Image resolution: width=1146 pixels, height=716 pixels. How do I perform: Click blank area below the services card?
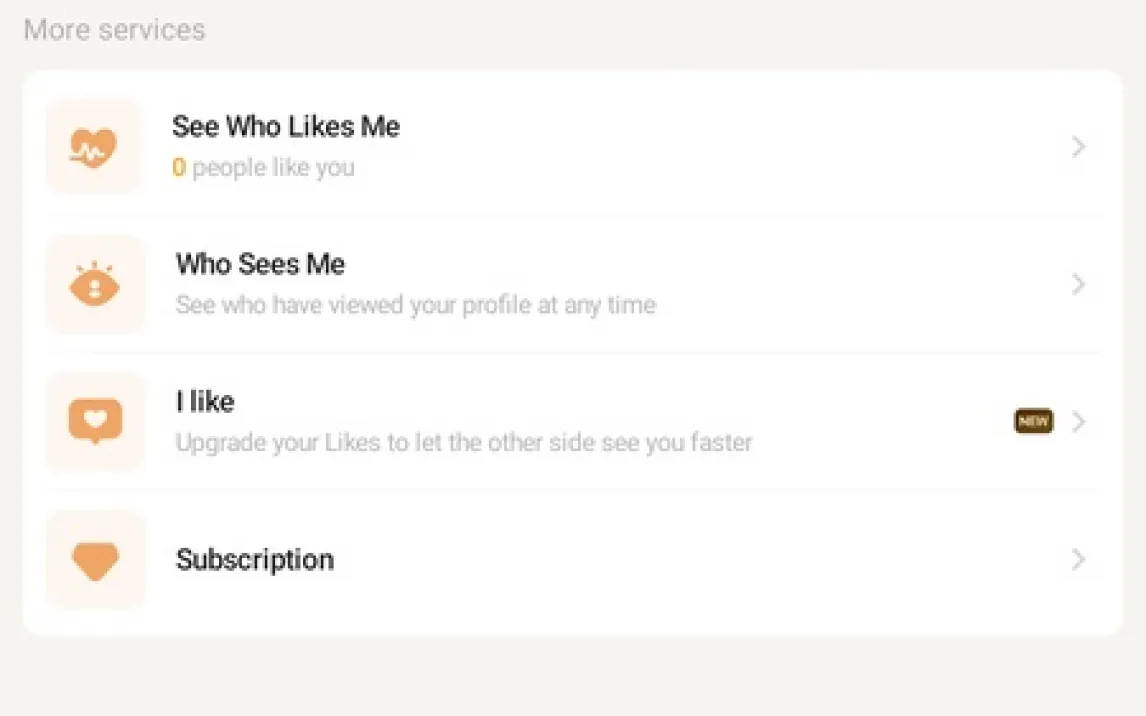point(572,676)
